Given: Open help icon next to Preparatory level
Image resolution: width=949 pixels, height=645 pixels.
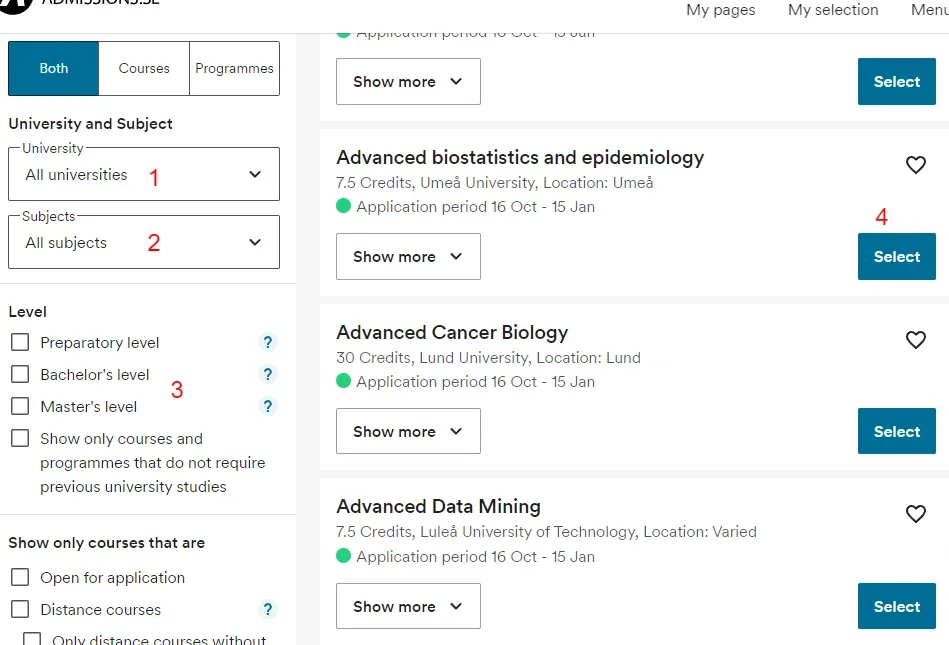Looking at the screenshot, I should pos(267,342).
